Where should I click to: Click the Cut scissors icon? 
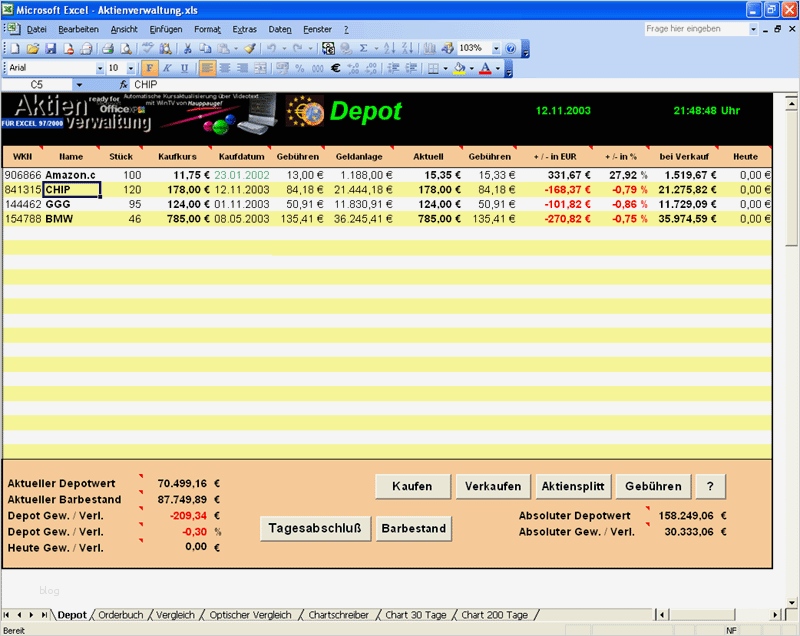click(x=187, y=48)
